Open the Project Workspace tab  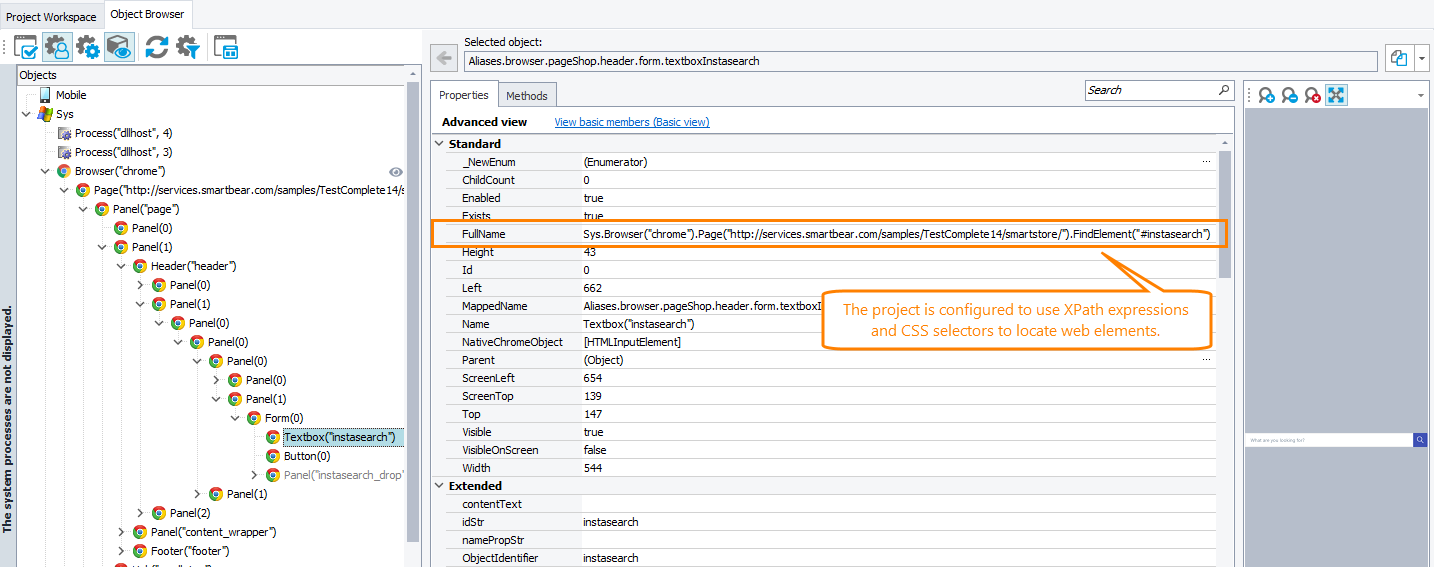point(52,16)
